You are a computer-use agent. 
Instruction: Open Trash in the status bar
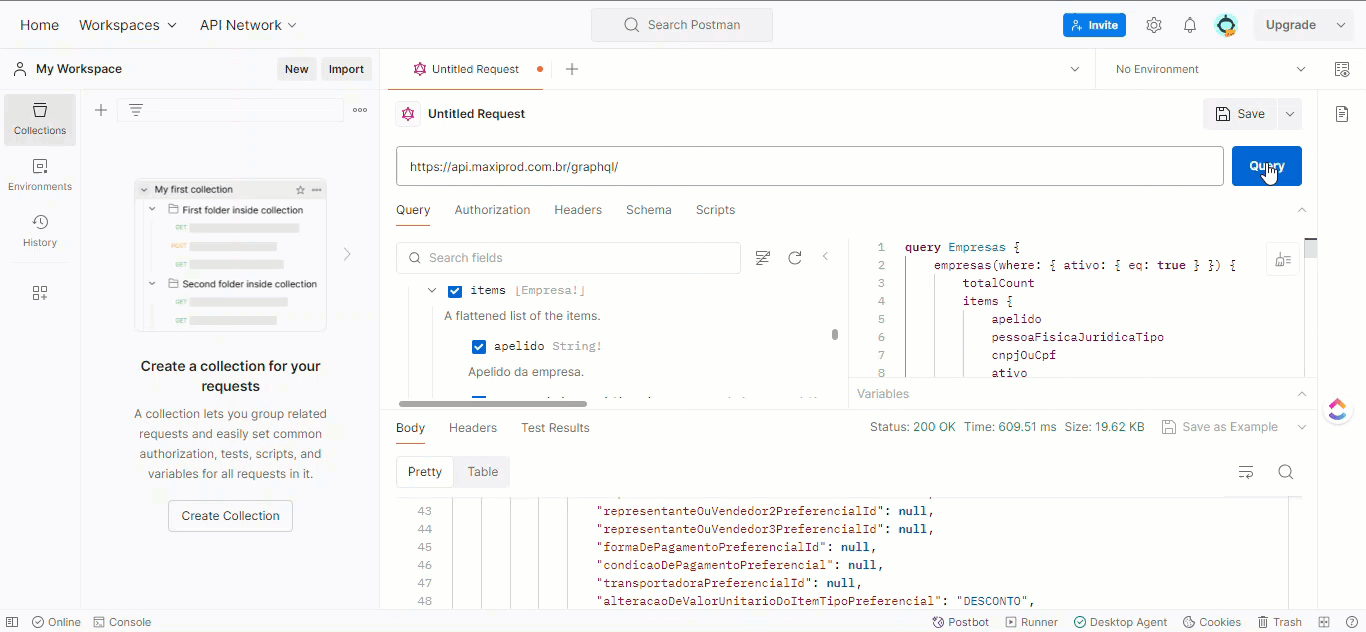pyautogui.click(x=1280, y=622)
